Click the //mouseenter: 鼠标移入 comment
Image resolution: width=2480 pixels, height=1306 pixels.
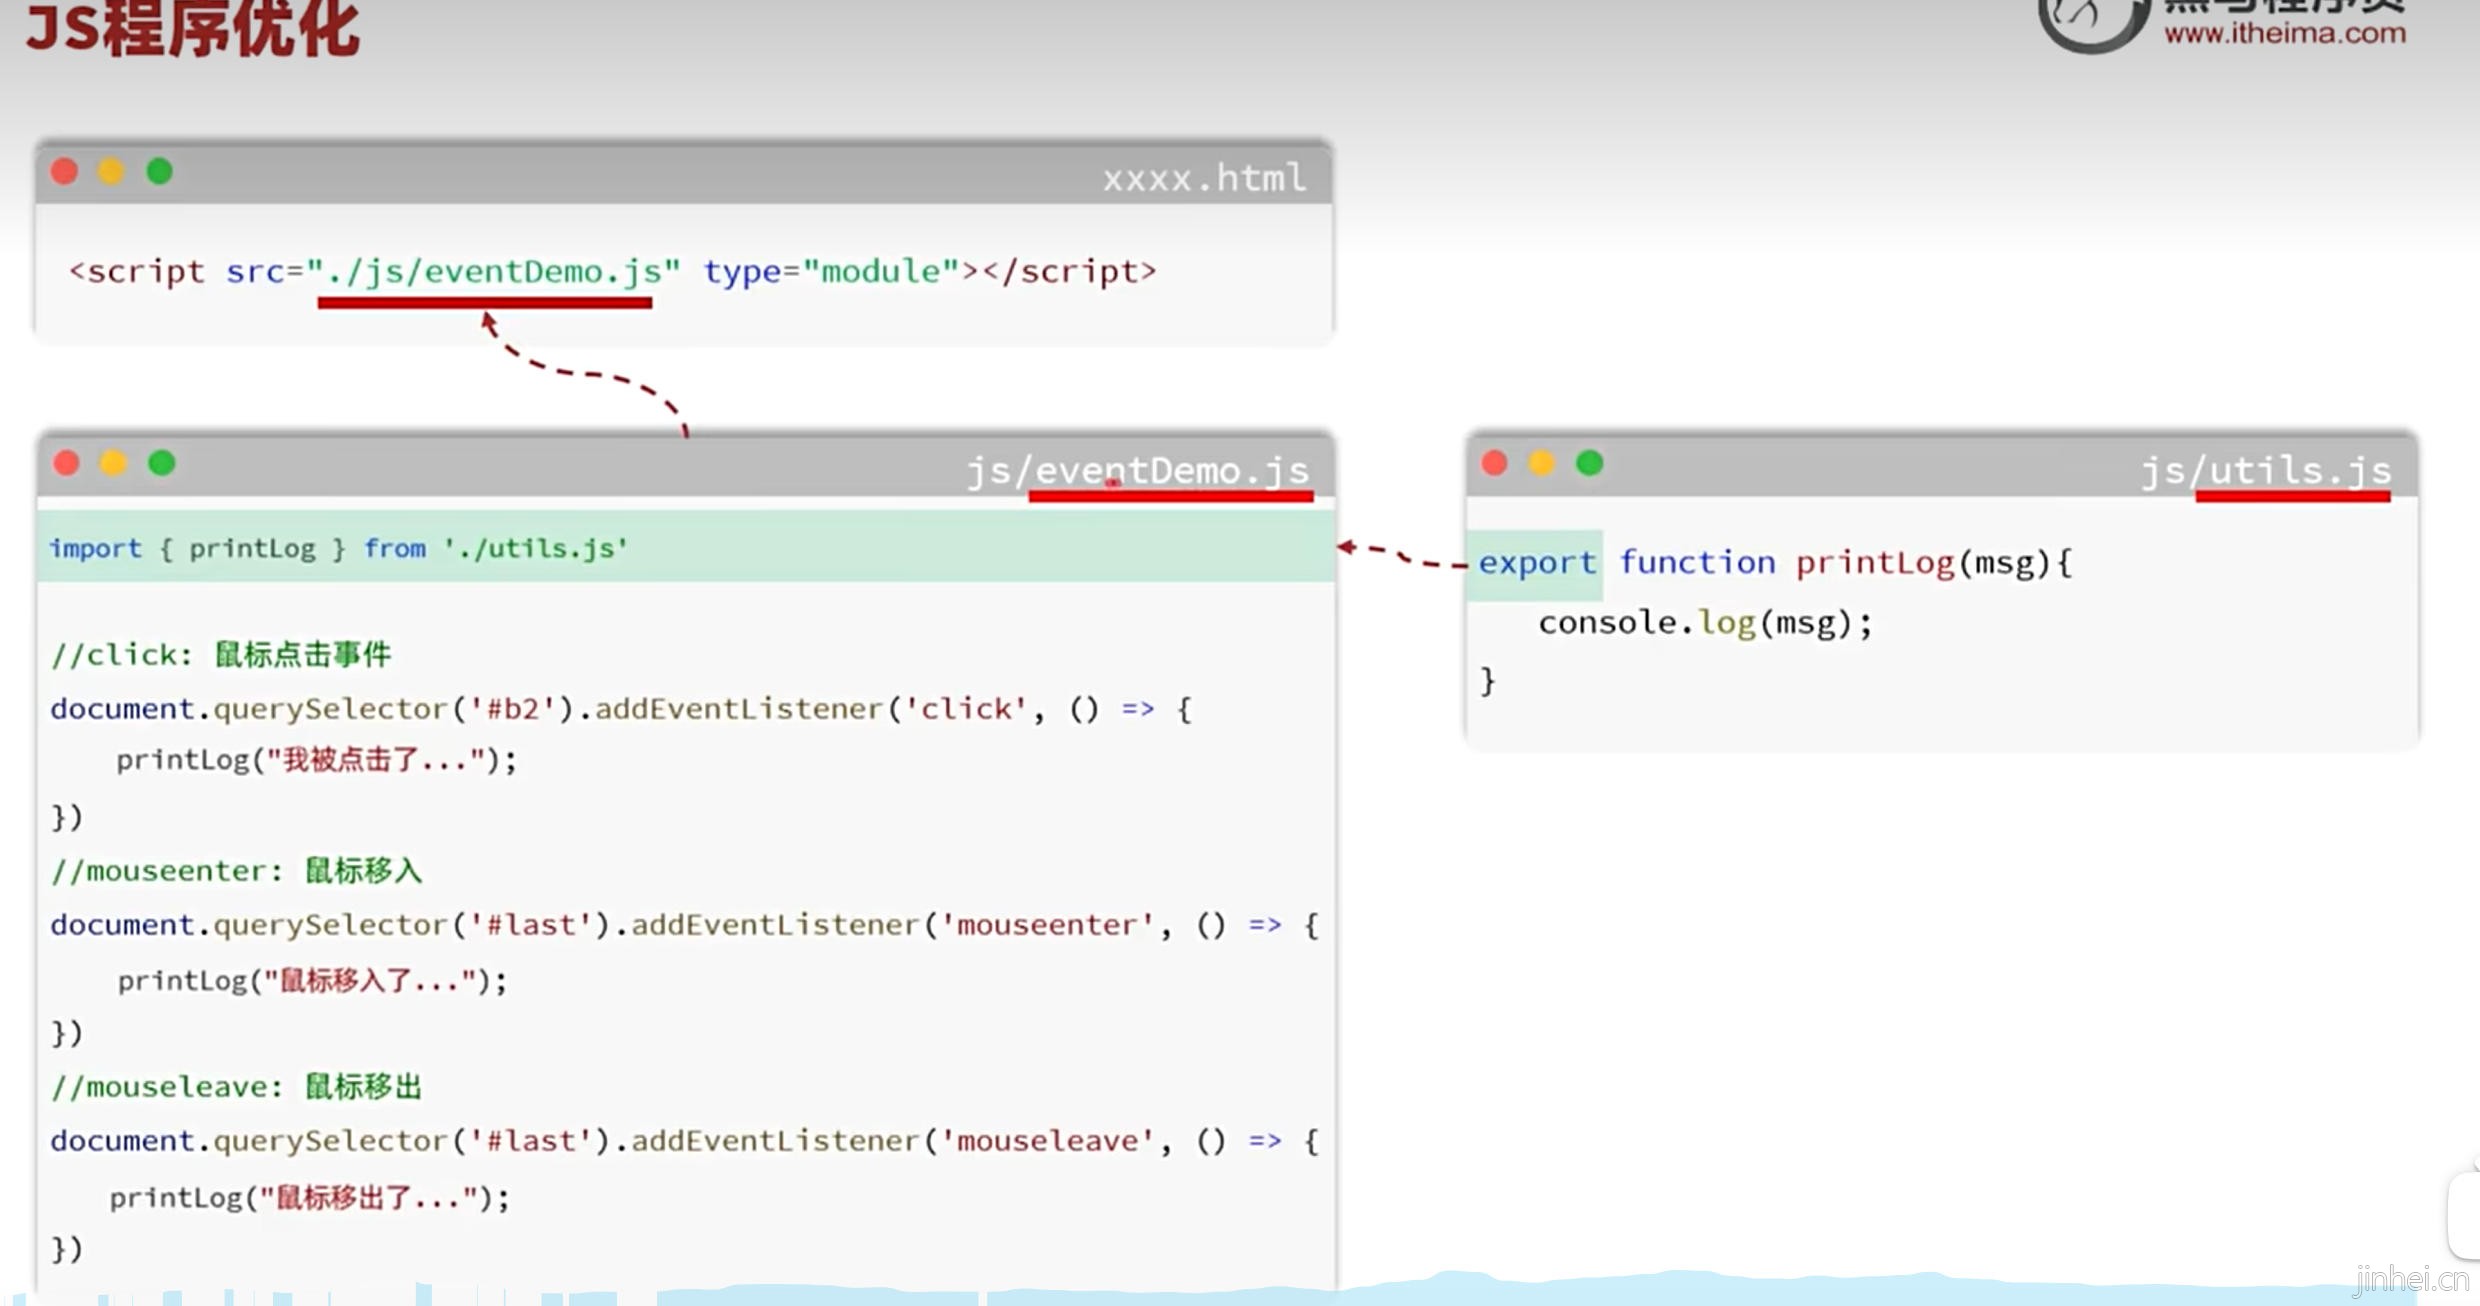pyautogui.click(x=237, y=871)
